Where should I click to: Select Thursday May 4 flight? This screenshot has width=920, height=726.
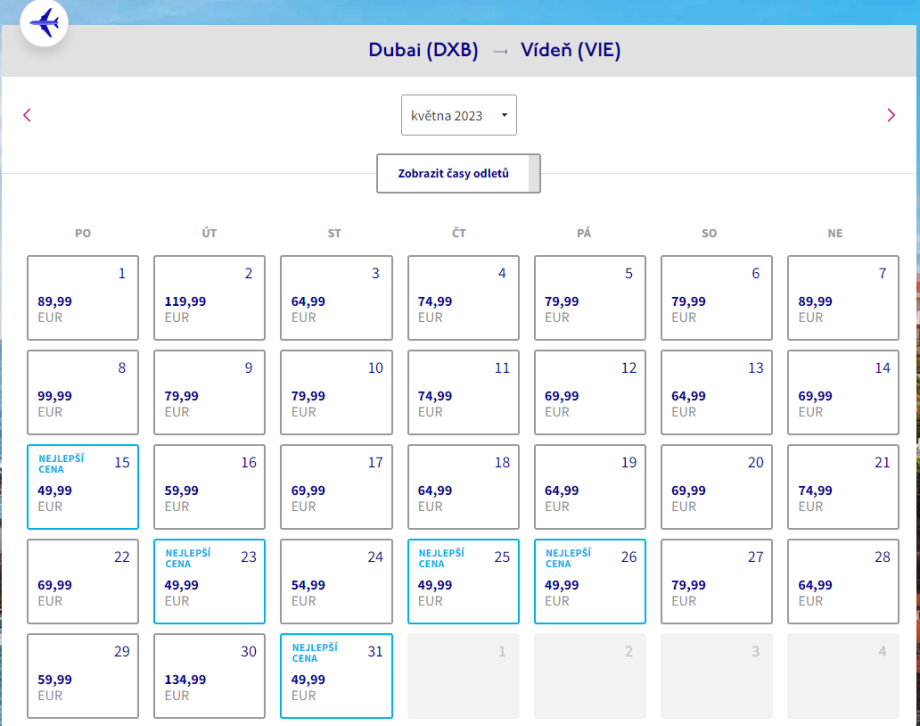[463, 298]
